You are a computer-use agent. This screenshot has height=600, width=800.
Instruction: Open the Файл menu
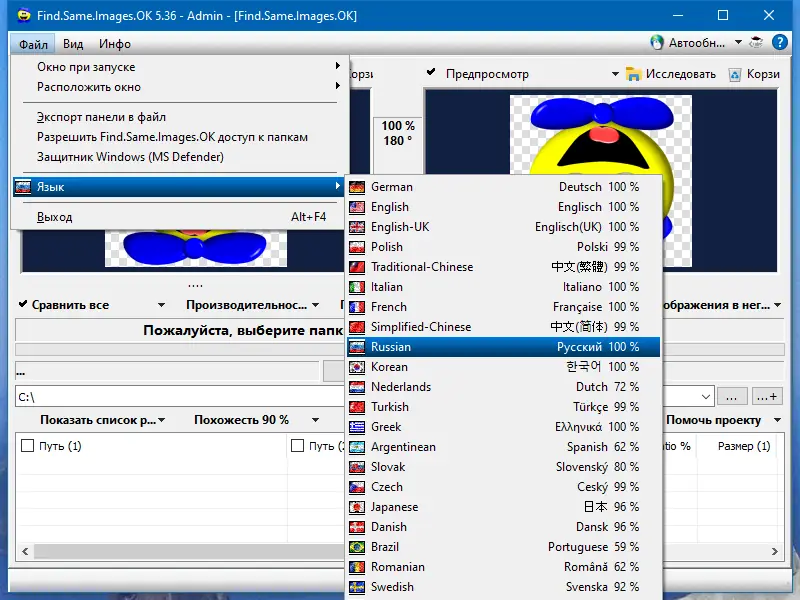33,44
